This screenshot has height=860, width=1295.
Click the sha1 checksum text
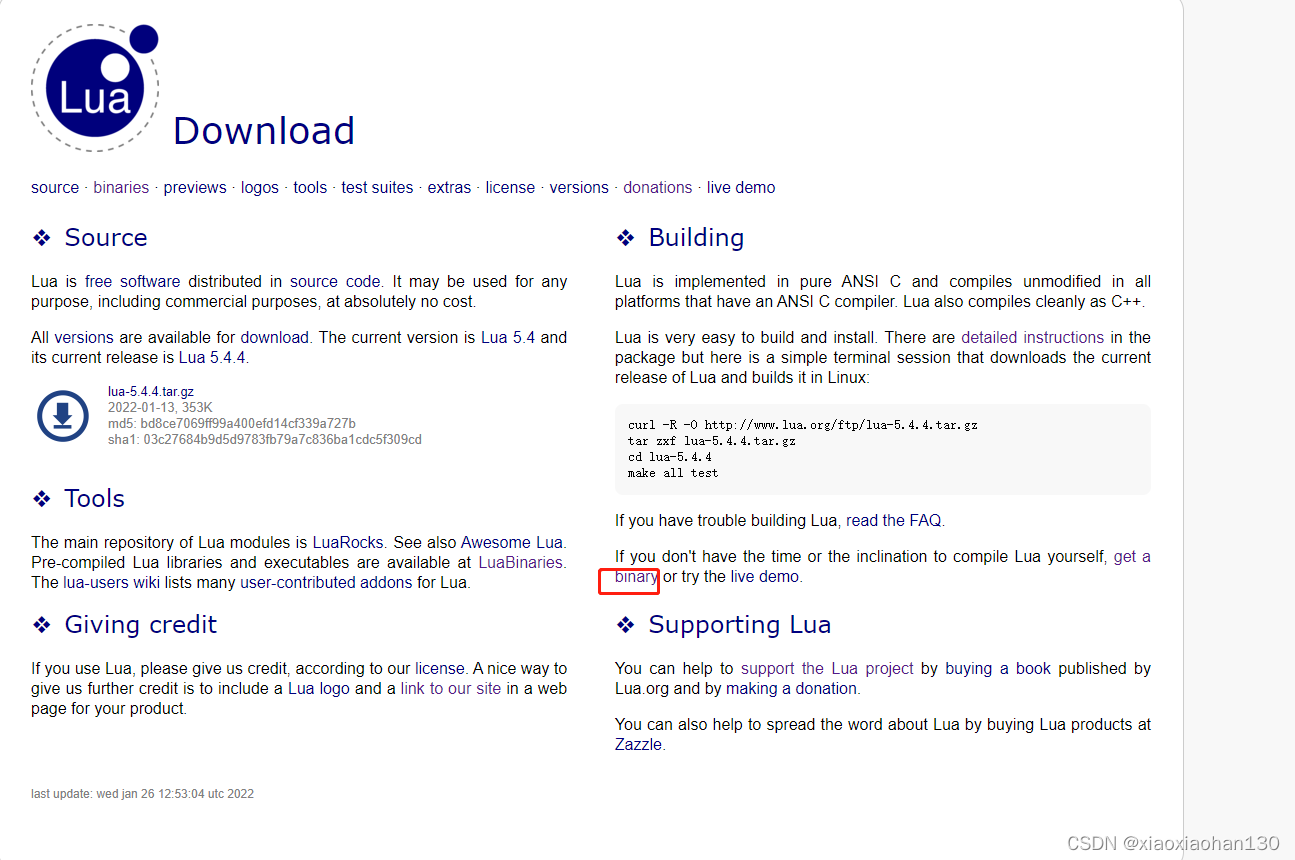(x=265, y=439)
